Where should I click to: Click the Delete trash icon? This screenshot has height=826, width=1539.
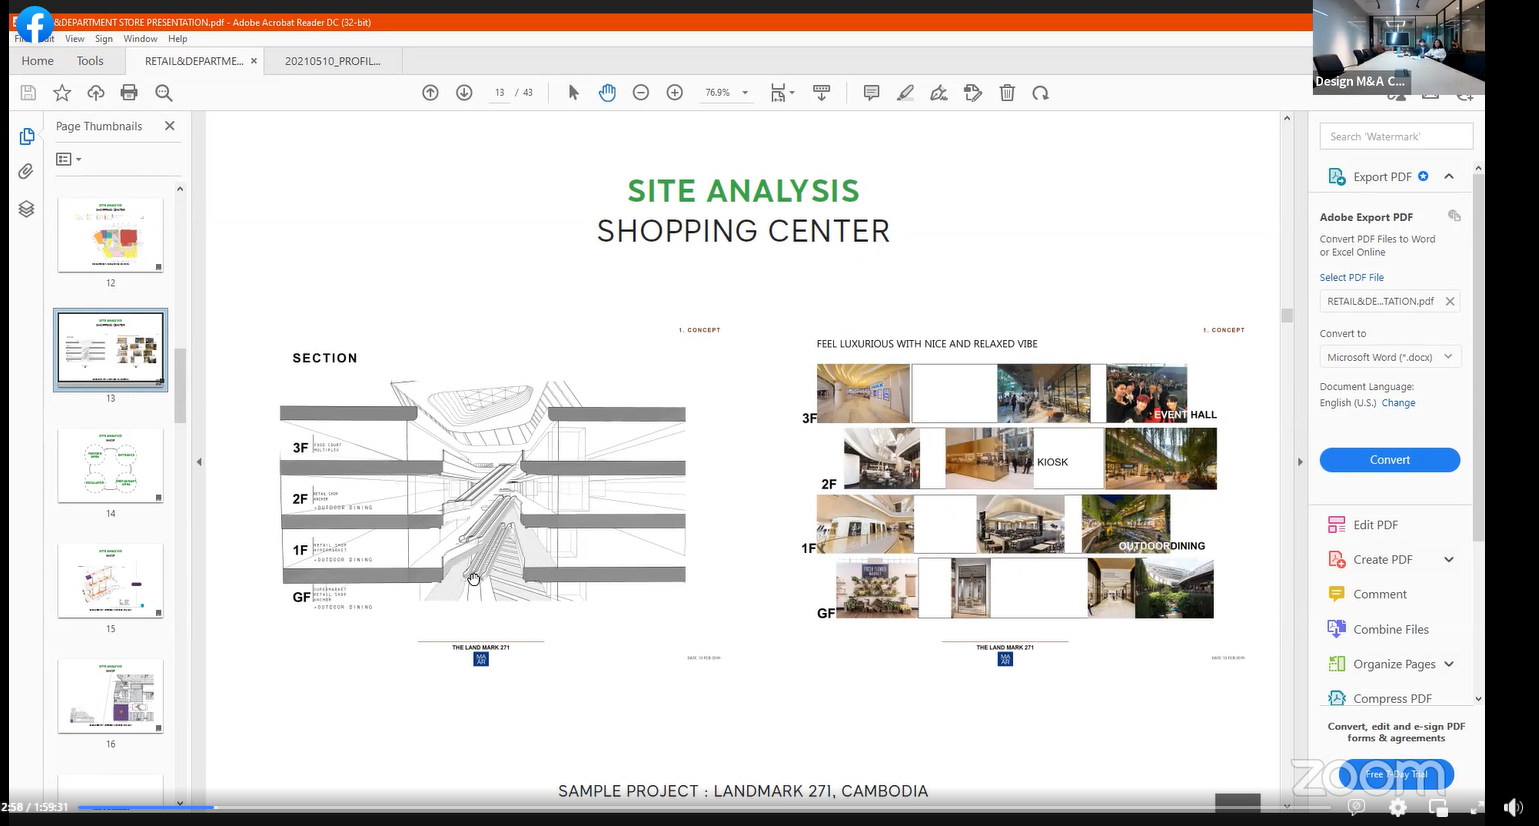click(1007, 93)
